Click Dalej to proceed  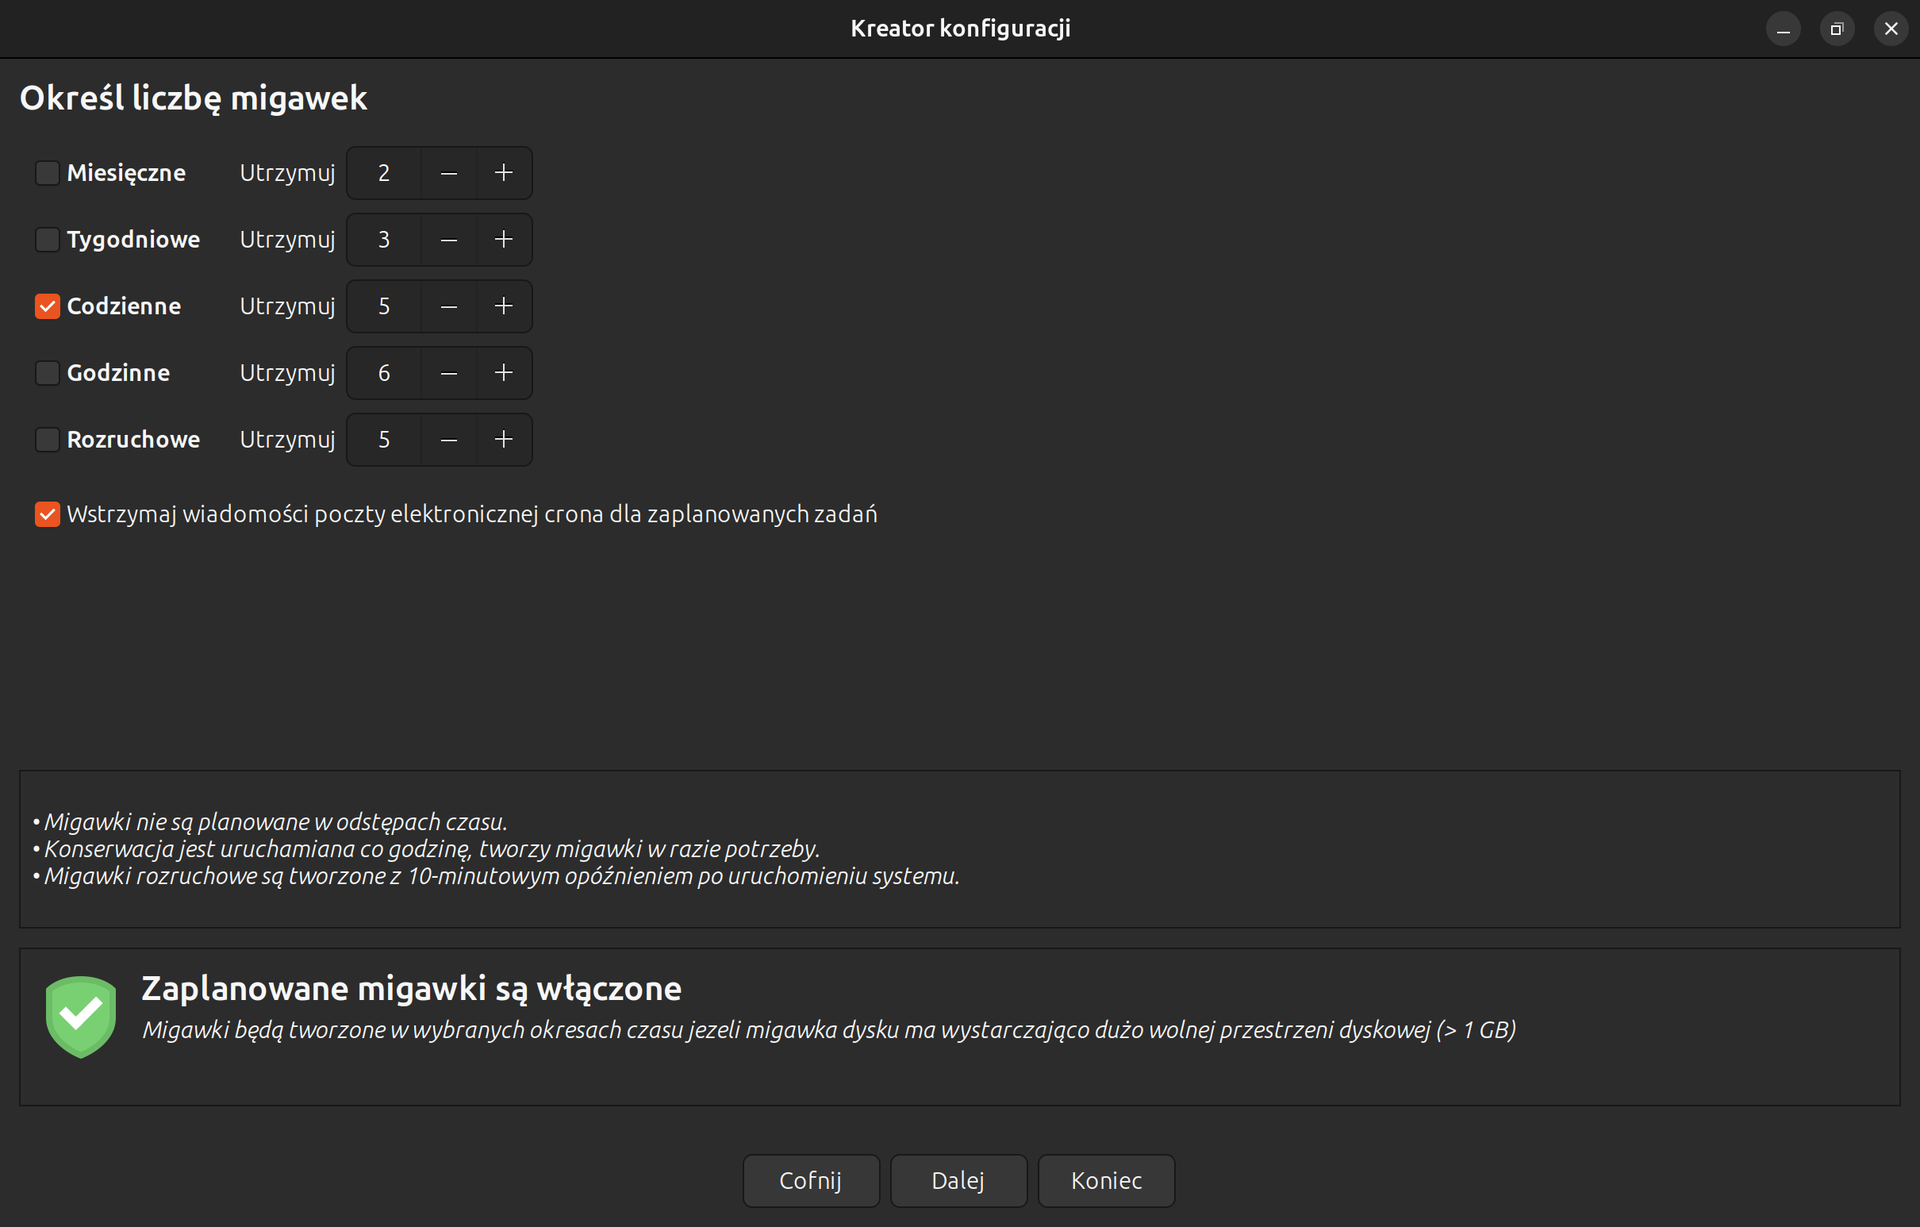[x=958, y=1181]
